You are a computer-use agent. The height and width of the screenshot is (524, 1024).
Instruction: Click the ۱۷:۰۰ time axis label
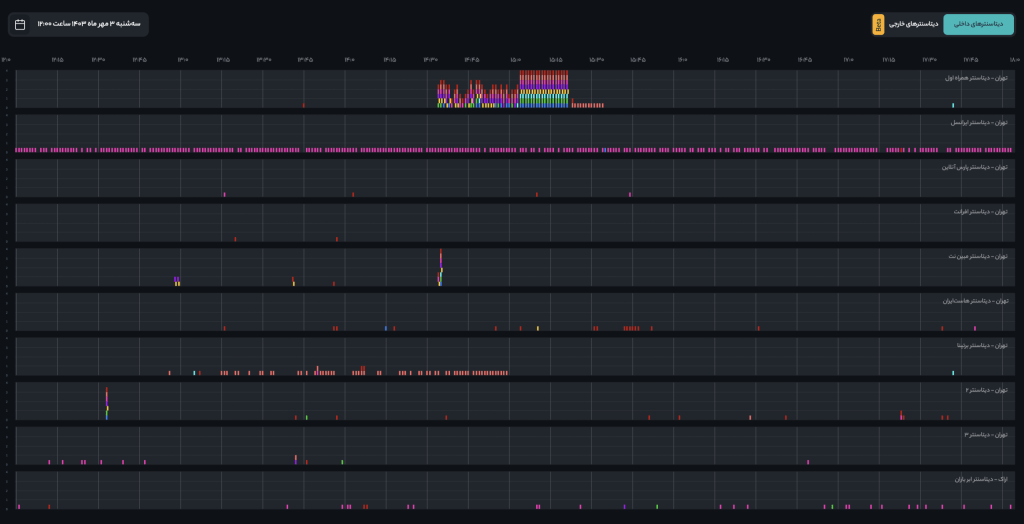pyautogui.click(x=848, y=59)
